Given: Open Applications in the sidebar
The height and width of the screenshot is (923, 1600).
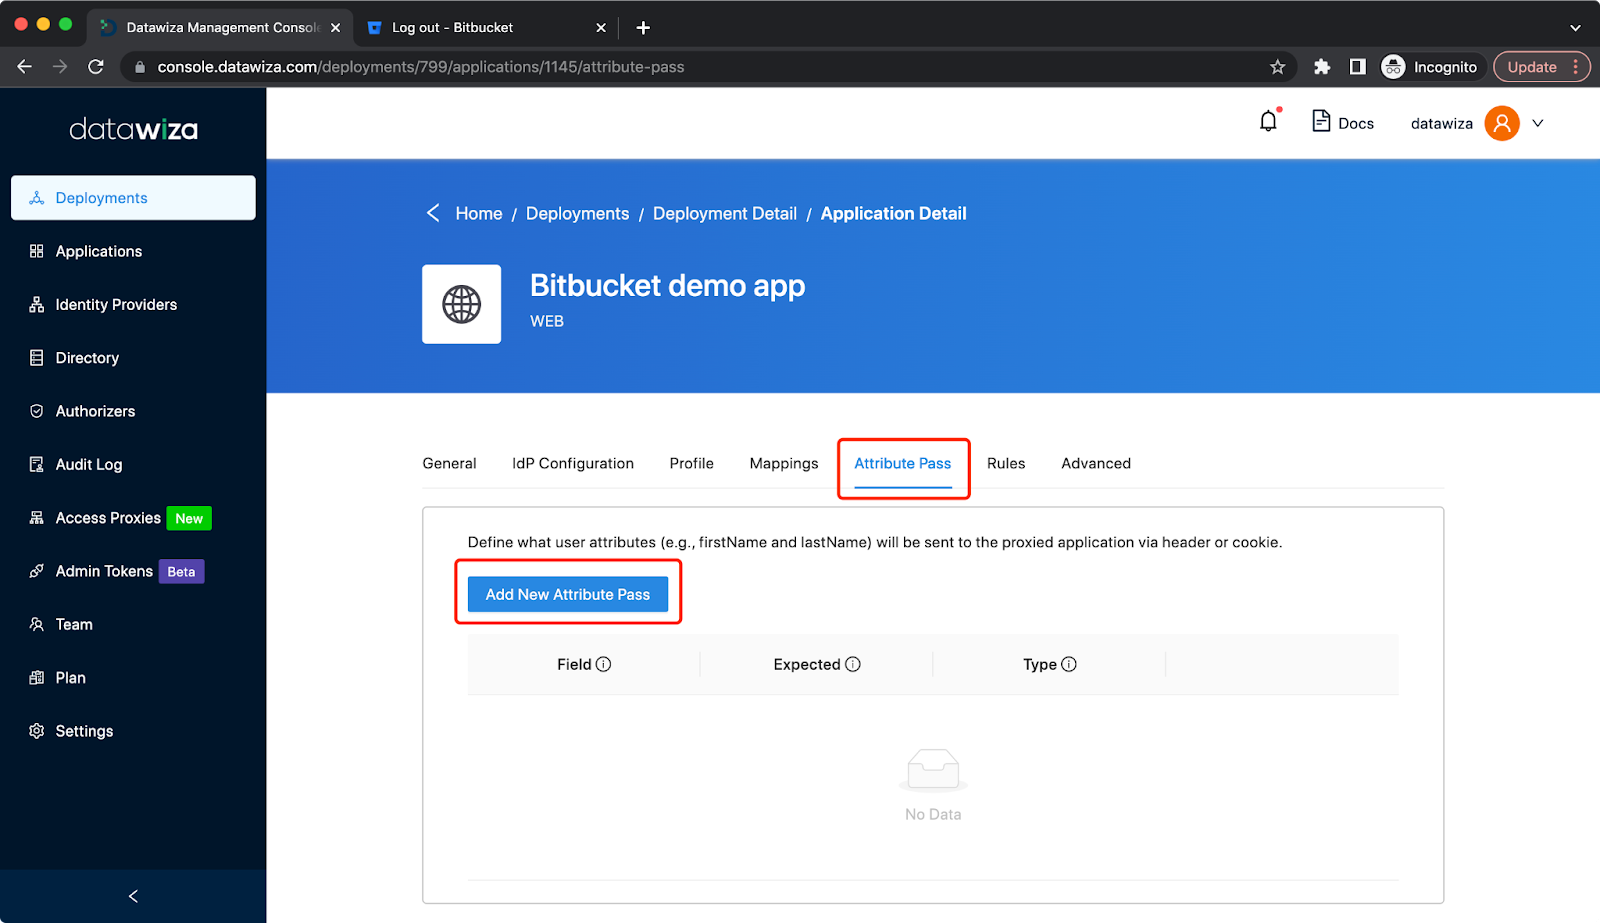Looking at the screenshot, I should pyautogui.click(x=133, y=251).
